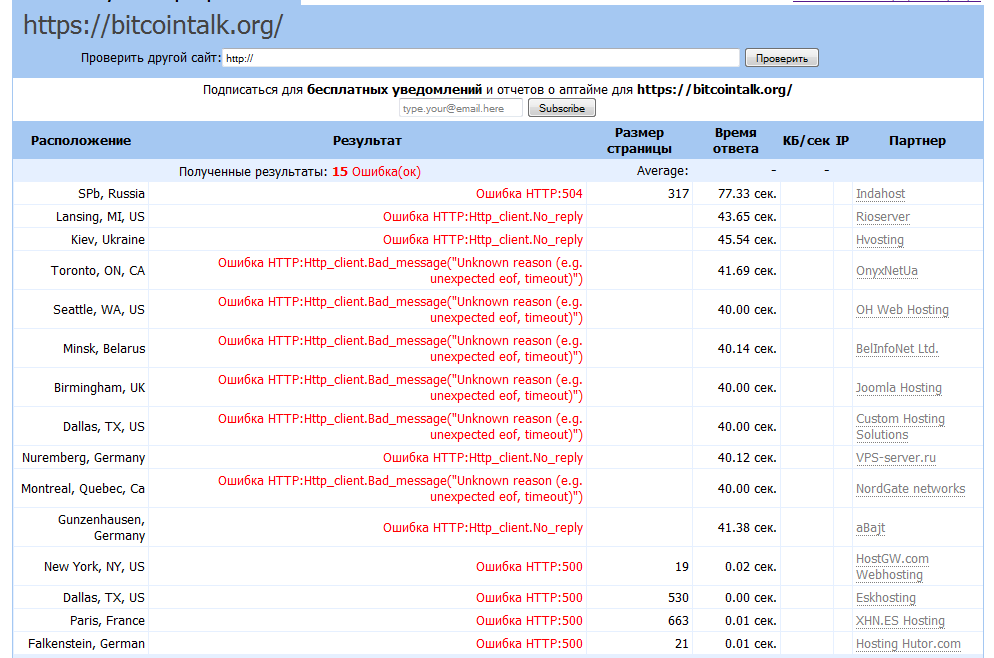Open the HostGW.com Webhosting link
Image resolution: width=994 pixels, height=658 pixels.
(x=892, y=567)
